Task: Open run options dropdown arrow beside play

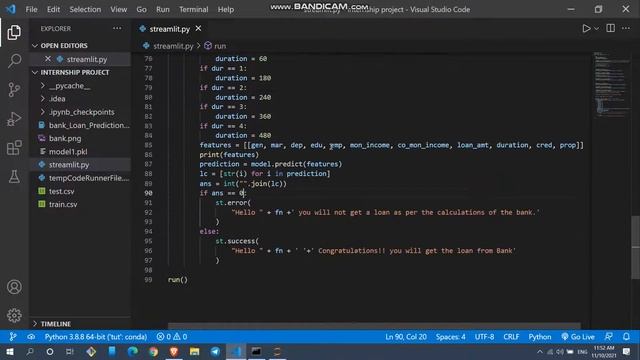Action: tap(597, 29)
